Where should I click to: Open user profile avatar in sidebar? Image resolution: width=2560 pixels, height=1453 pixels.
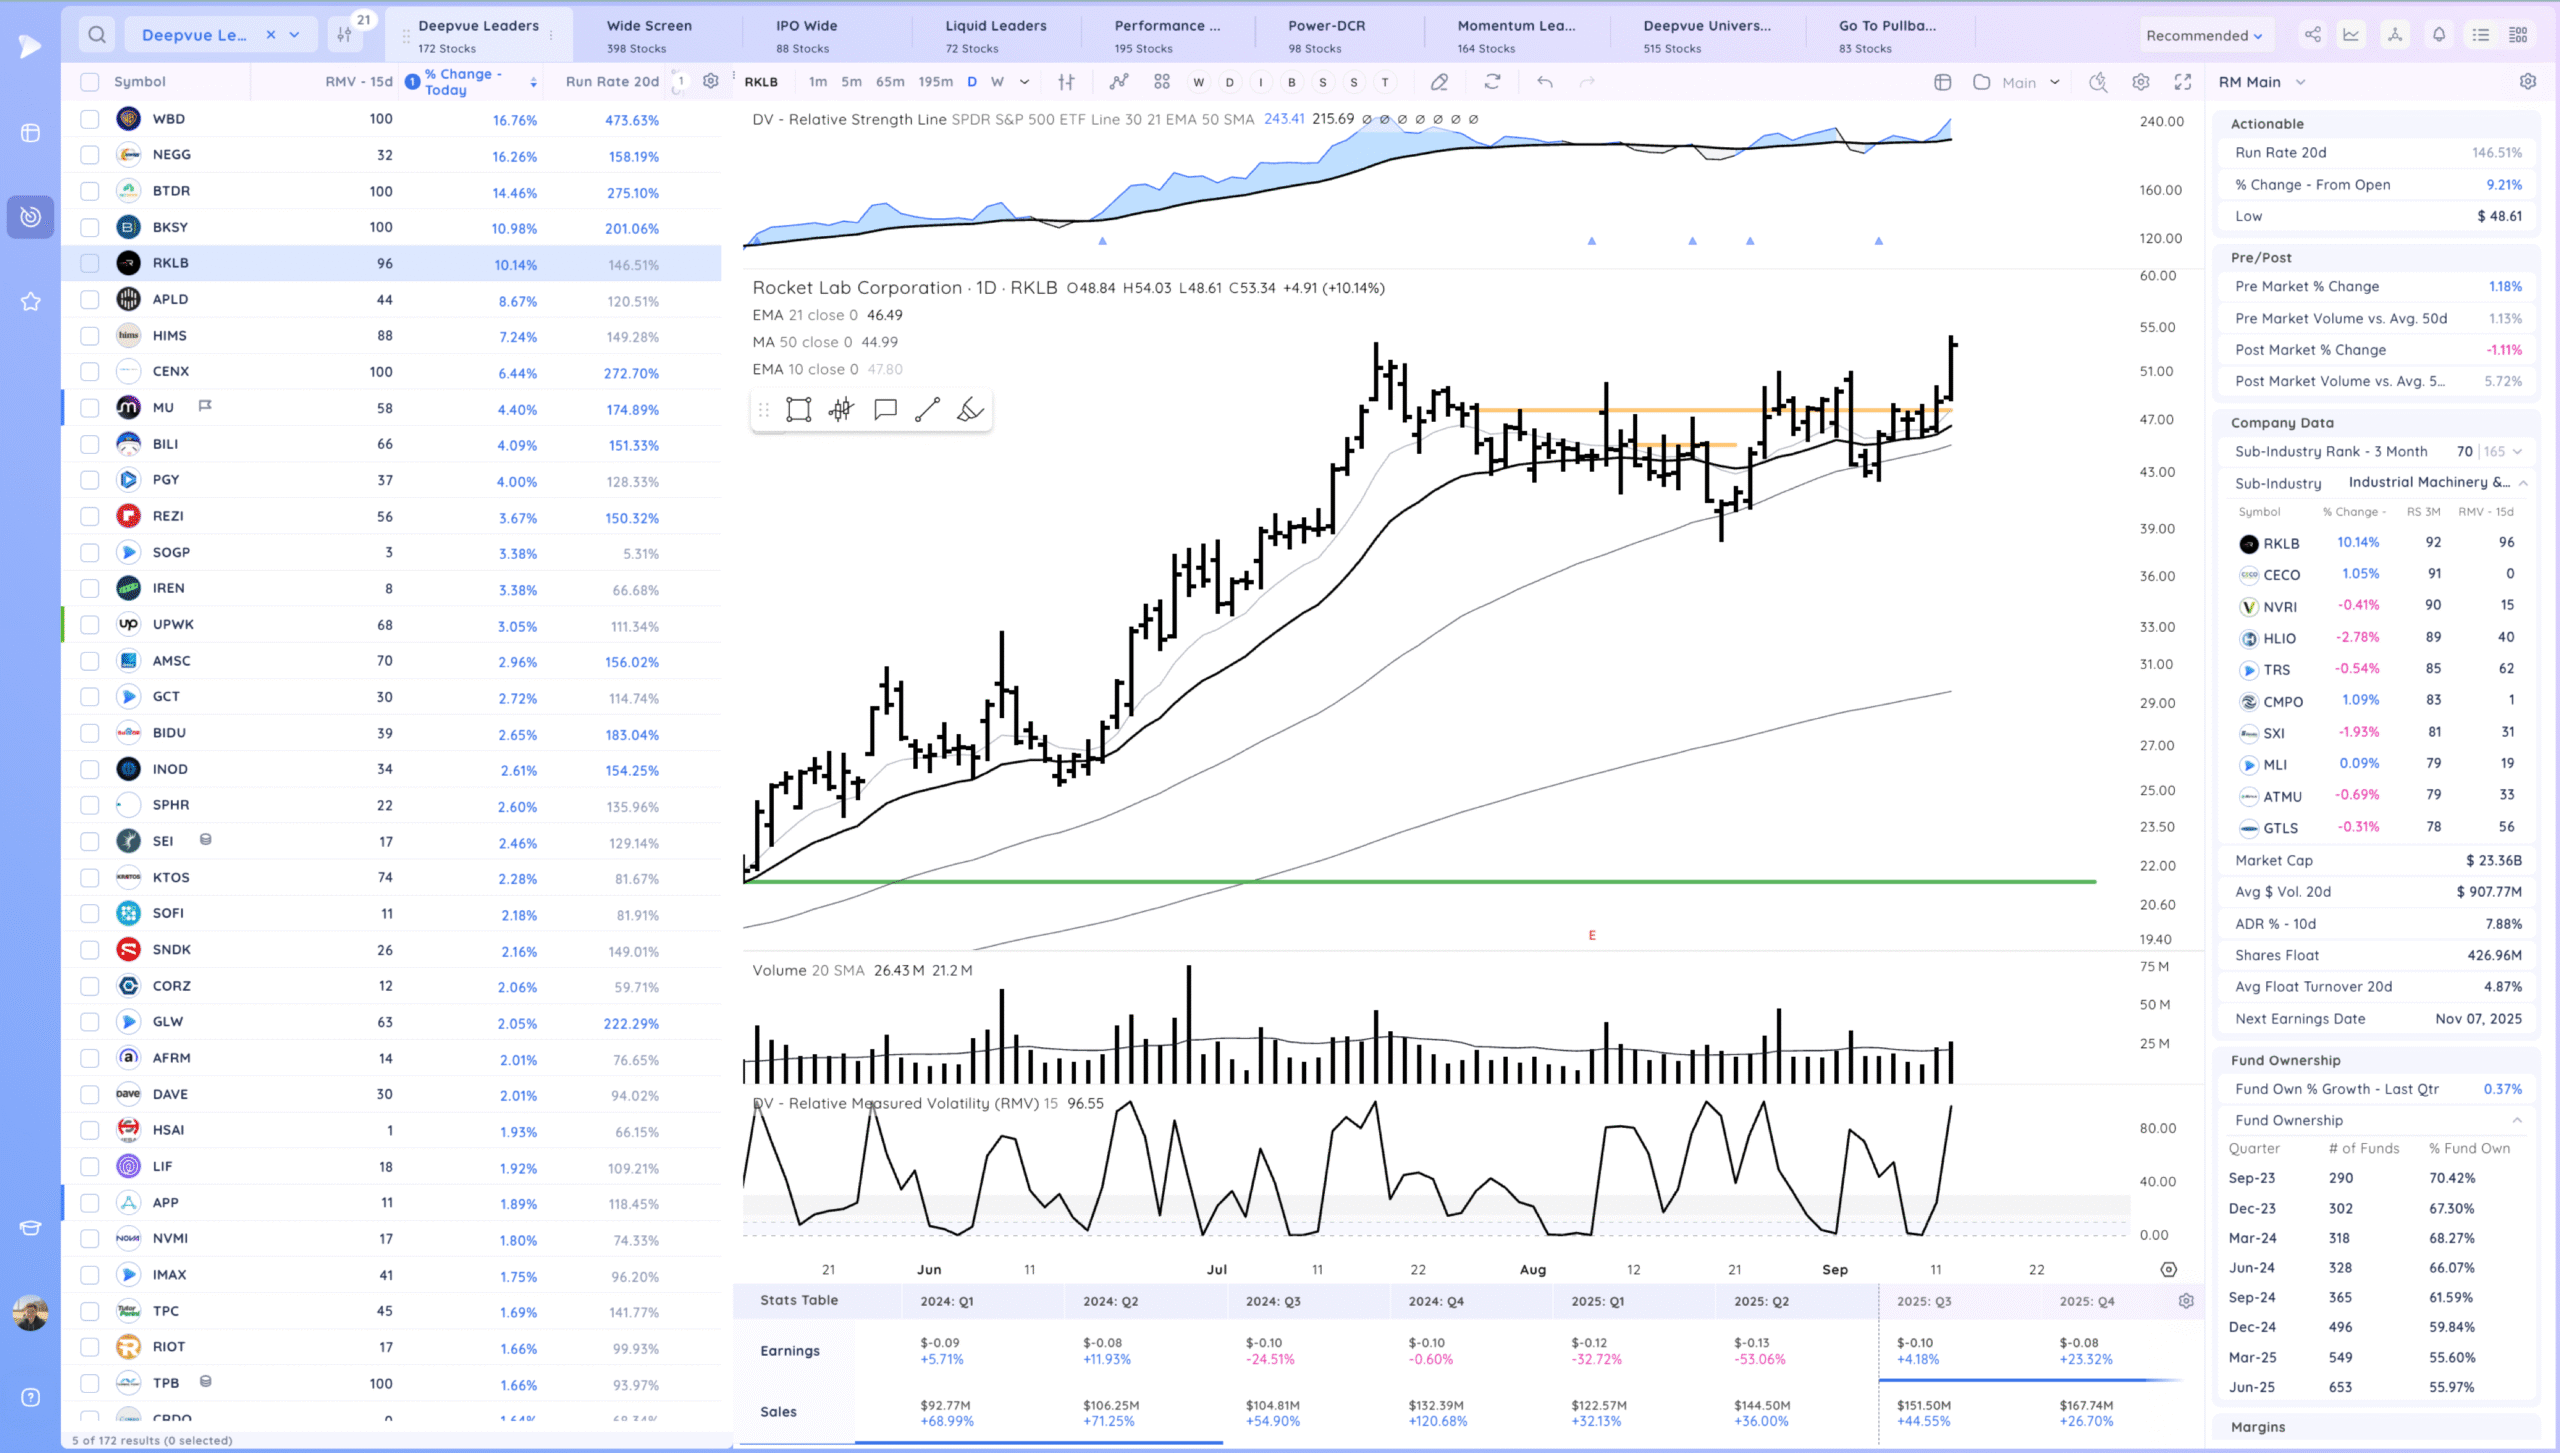31,1313
